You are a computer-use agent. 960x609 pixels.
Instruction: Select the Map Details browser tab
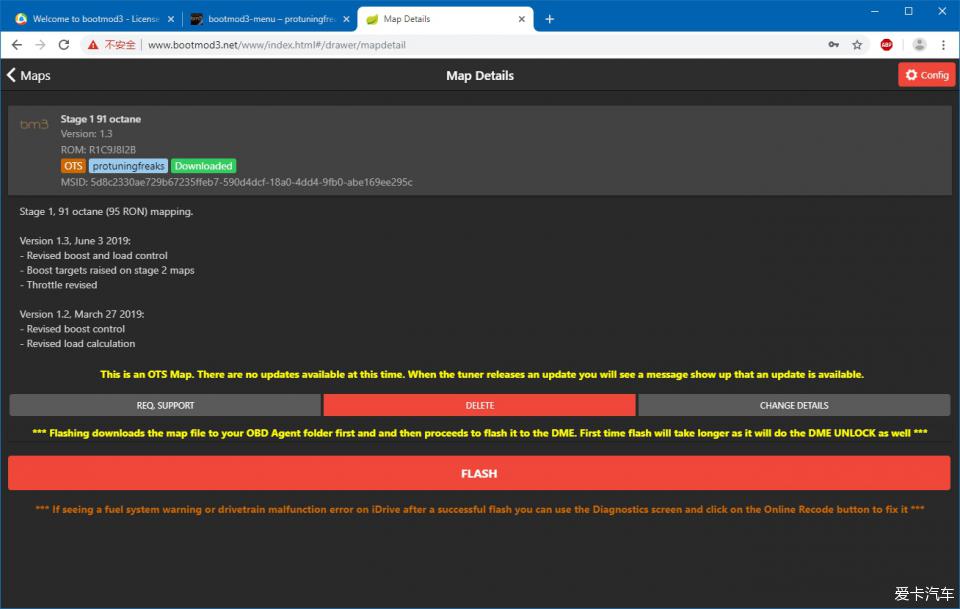point(445,19)
